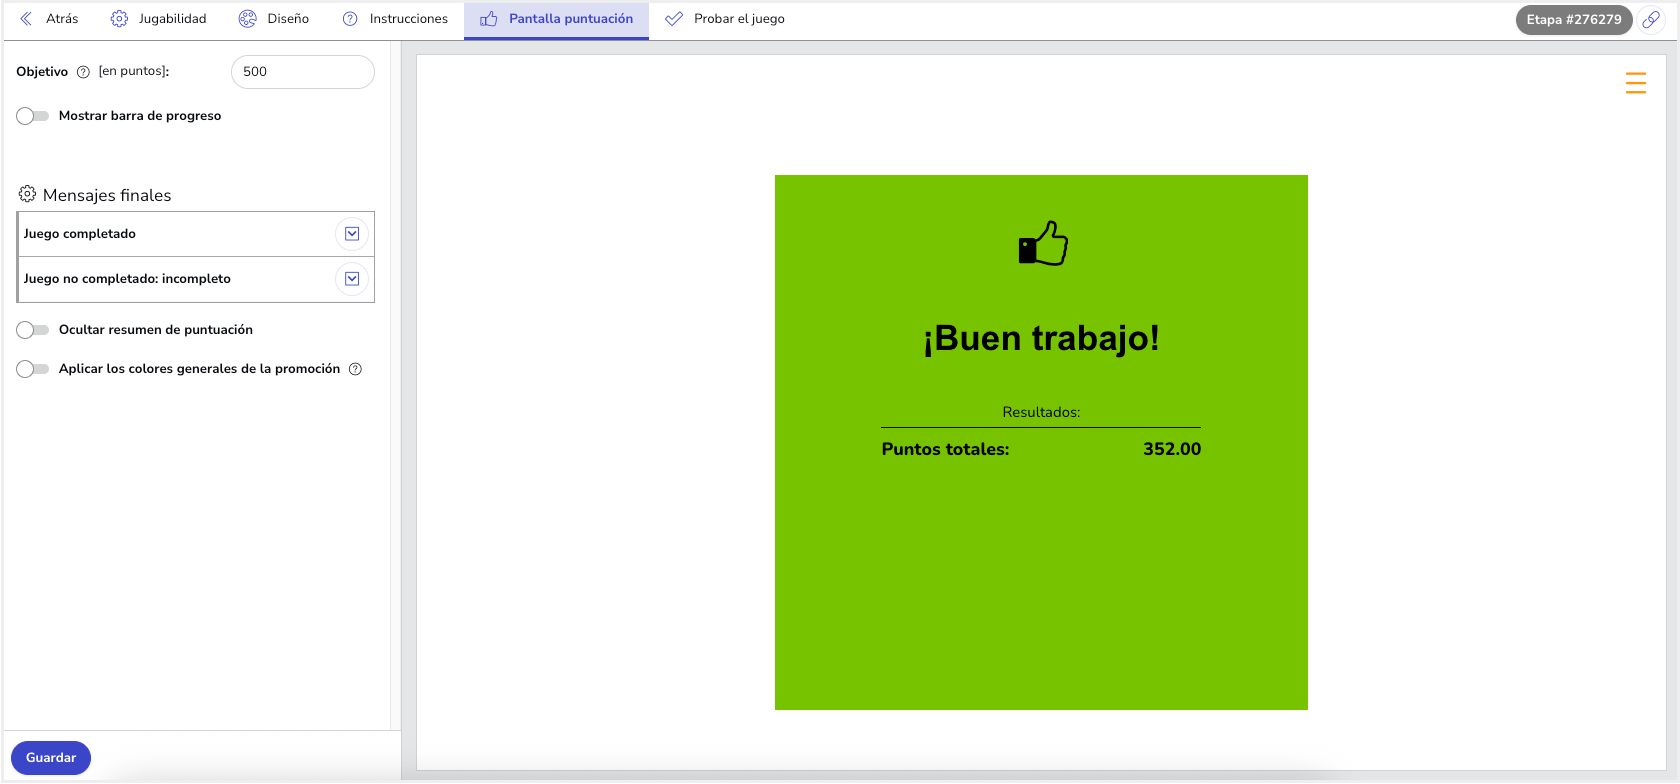Viewport: 1680px width, 784px height.
Task: Click the Instrucciones question icon
Action: 350,19
